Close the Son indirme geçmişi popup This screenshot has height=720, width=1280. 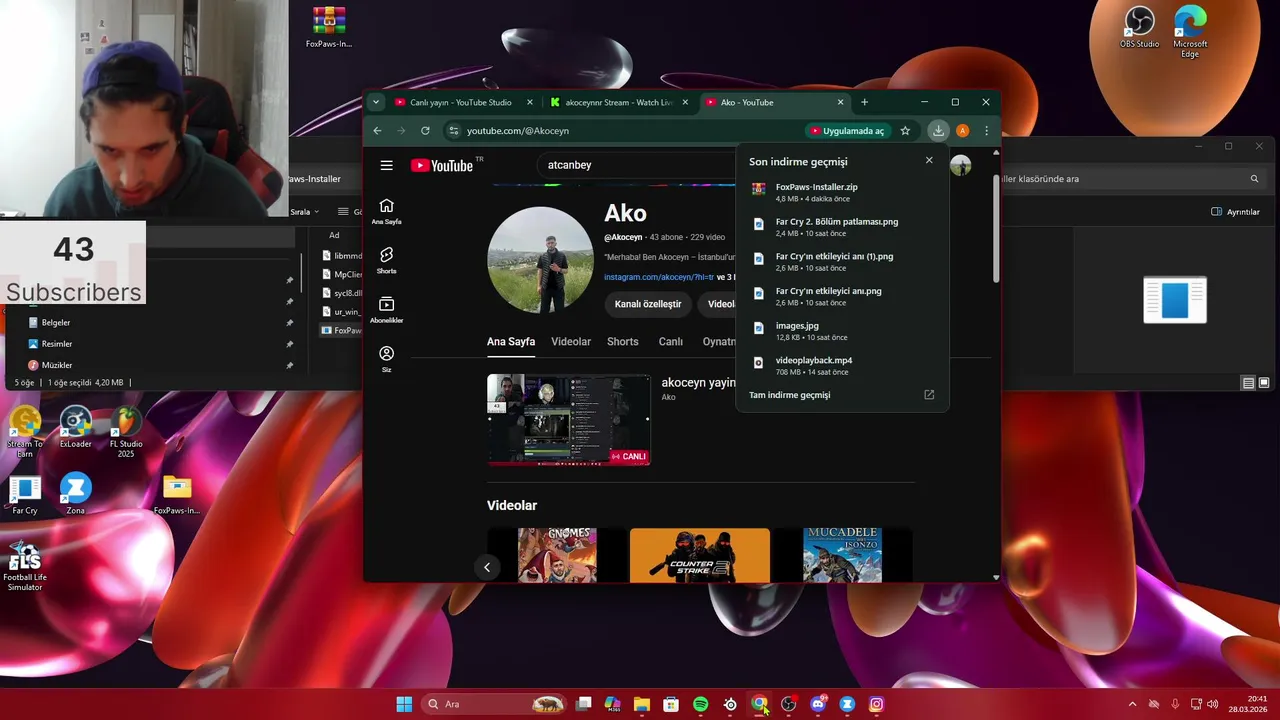tap(929, 160)
